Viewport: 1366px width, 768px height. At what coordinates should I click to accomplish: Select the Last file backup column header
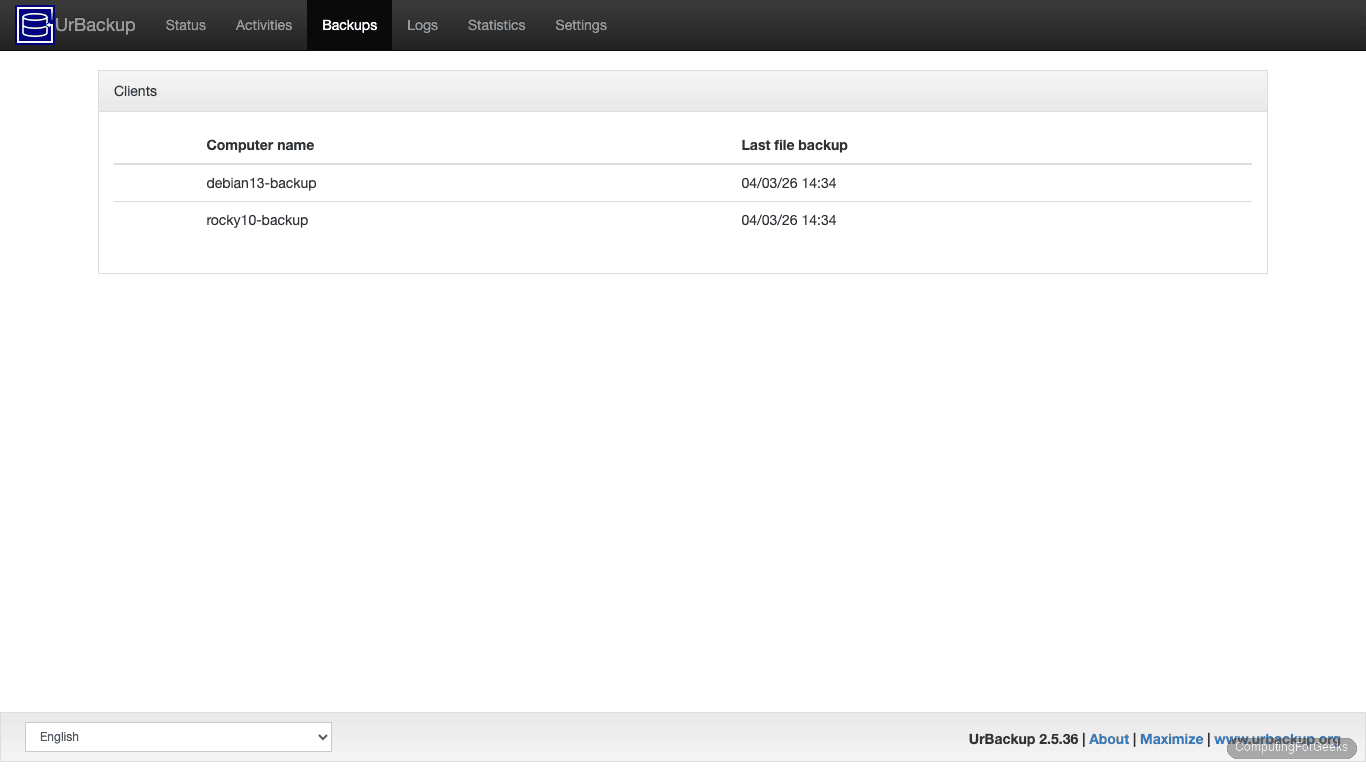(x=794, y=145)
